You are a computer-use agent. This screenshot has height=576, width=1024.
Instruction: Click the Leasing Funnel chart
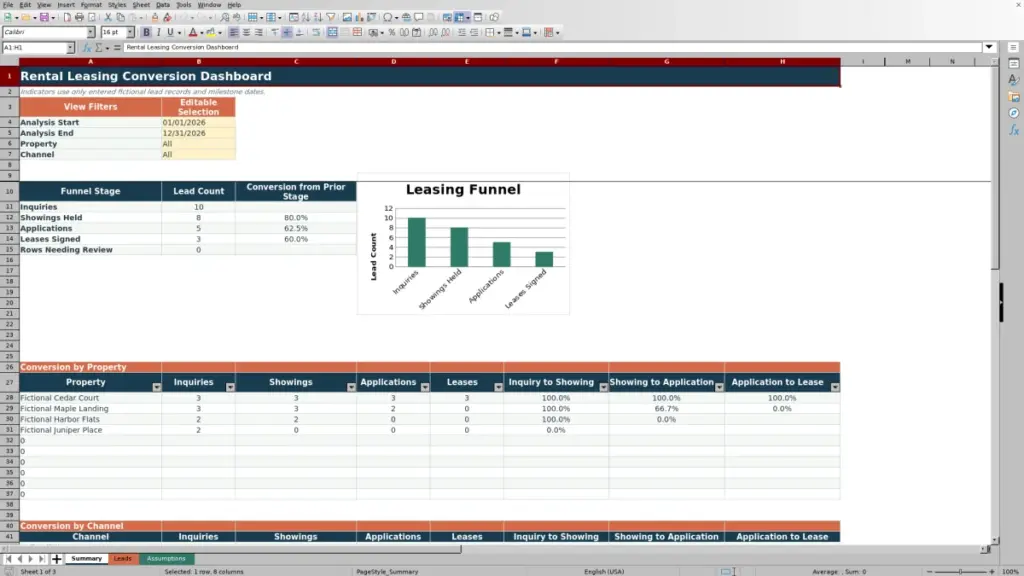coord(463,244)
